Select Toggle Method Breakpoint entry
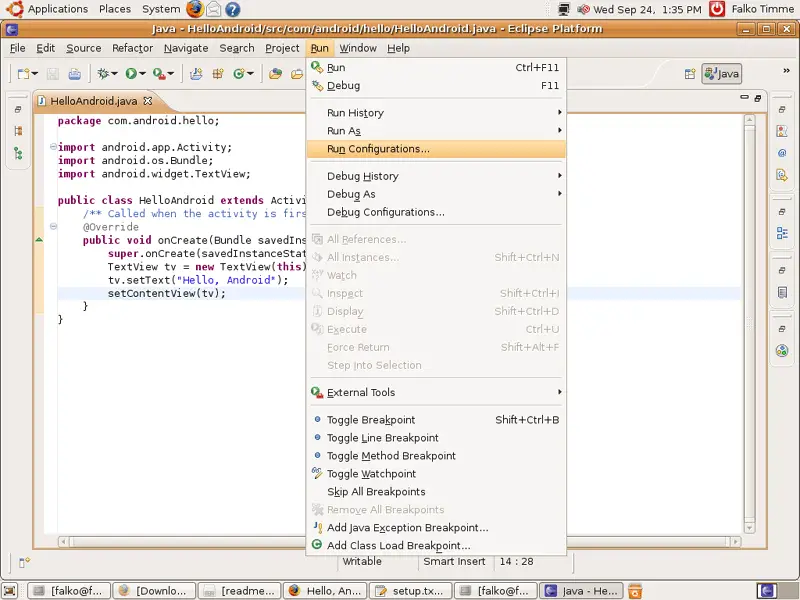 tap(436, 456)
